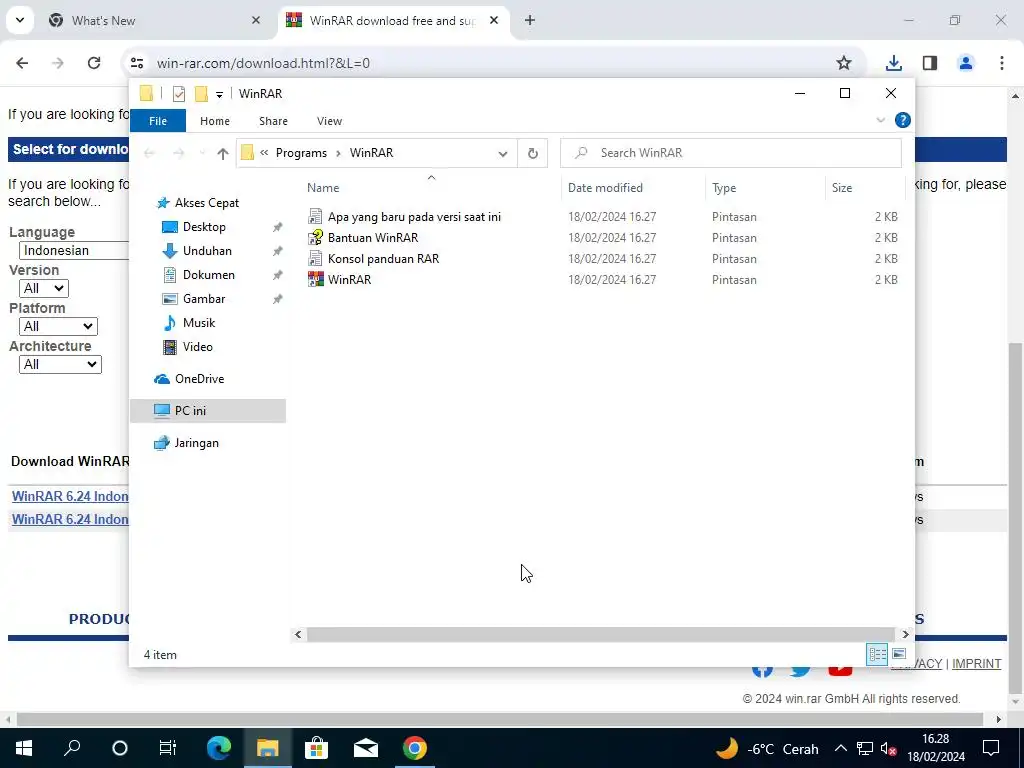Open Language Indonesian dropdown
1024x768 pixels.
[74, 250]
